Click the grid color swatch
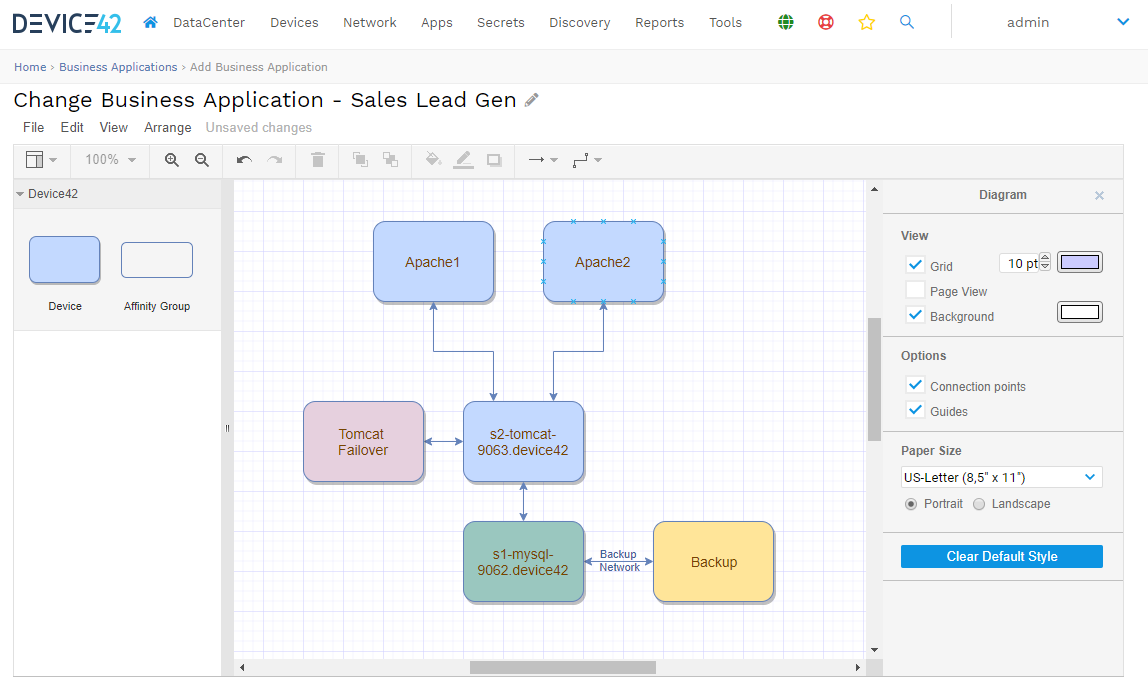This screenshot has width=1148, height=686. 1080,262
